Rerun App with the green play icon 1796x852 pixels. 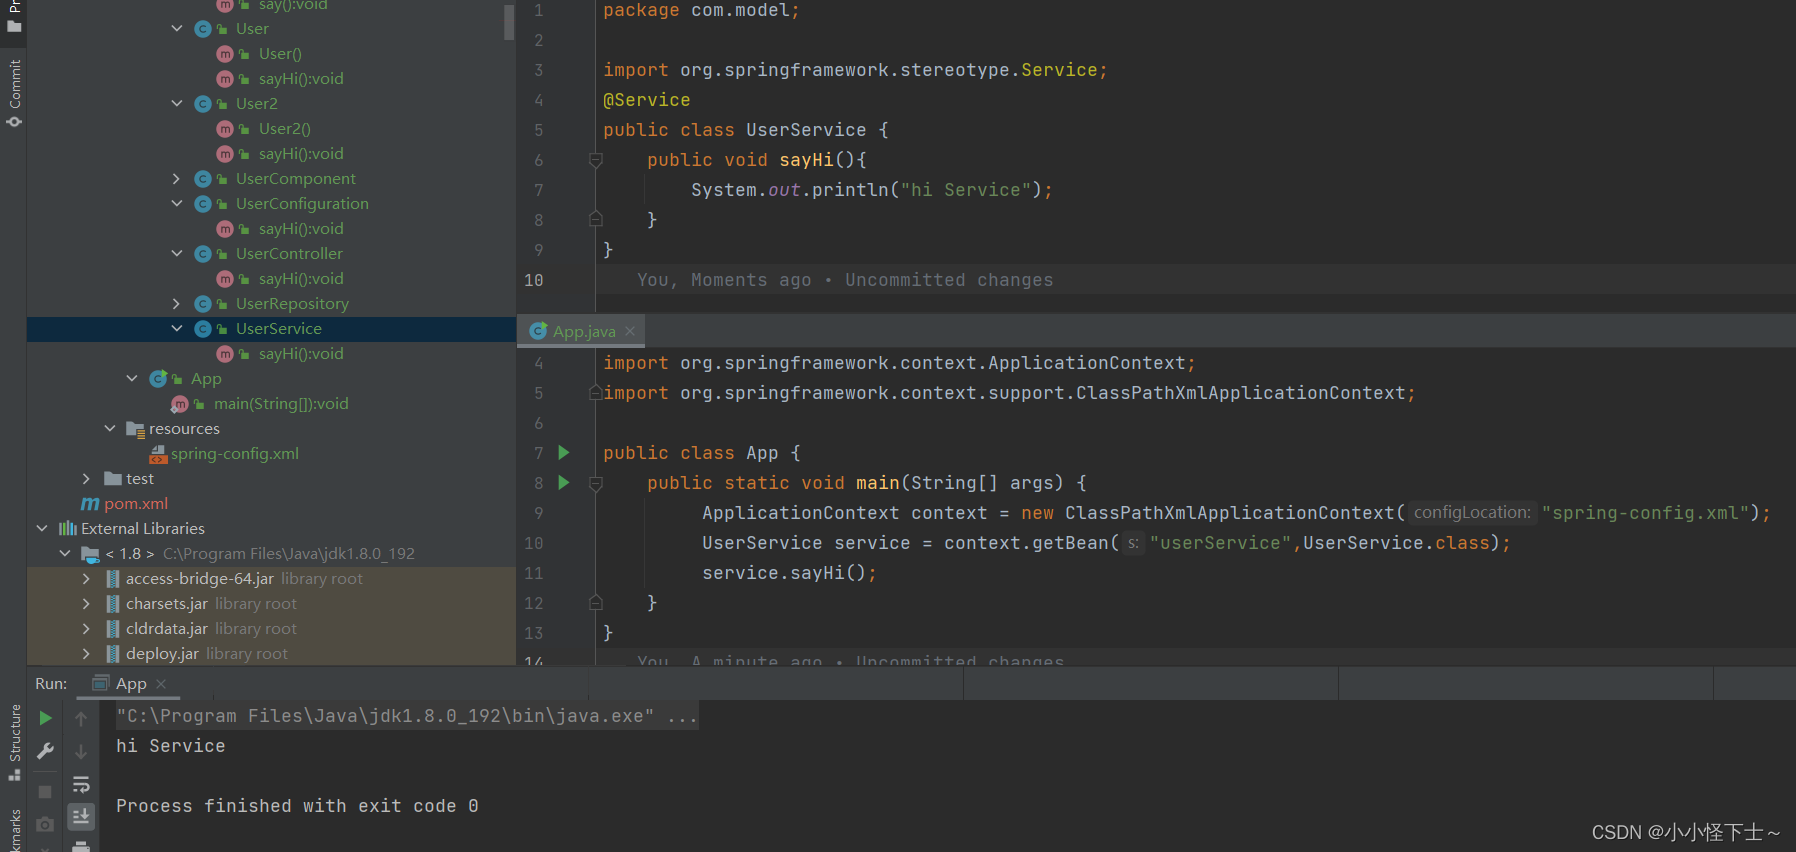click(x=45, y=718)
